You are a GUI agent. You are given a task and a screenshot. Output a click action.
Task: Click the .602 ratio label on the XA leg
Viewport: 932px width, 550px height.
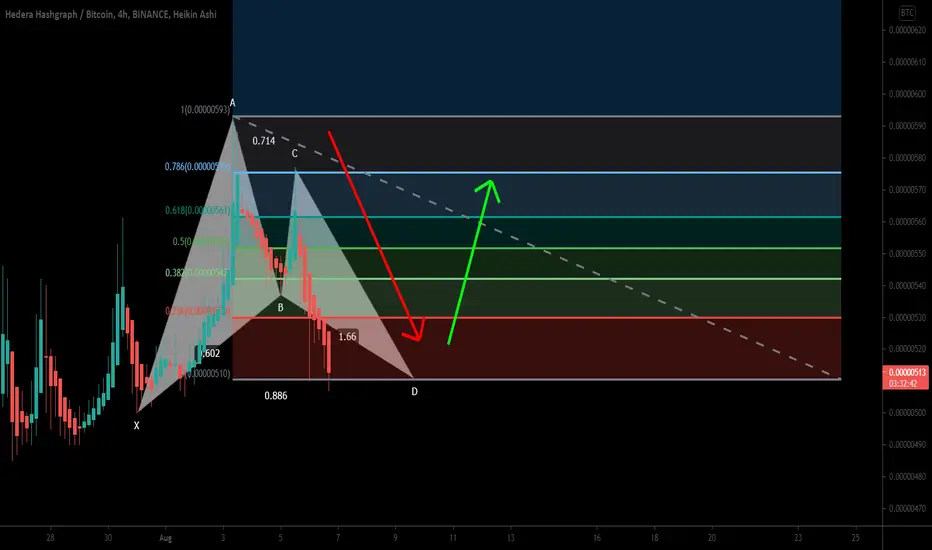tap(209, 353)
